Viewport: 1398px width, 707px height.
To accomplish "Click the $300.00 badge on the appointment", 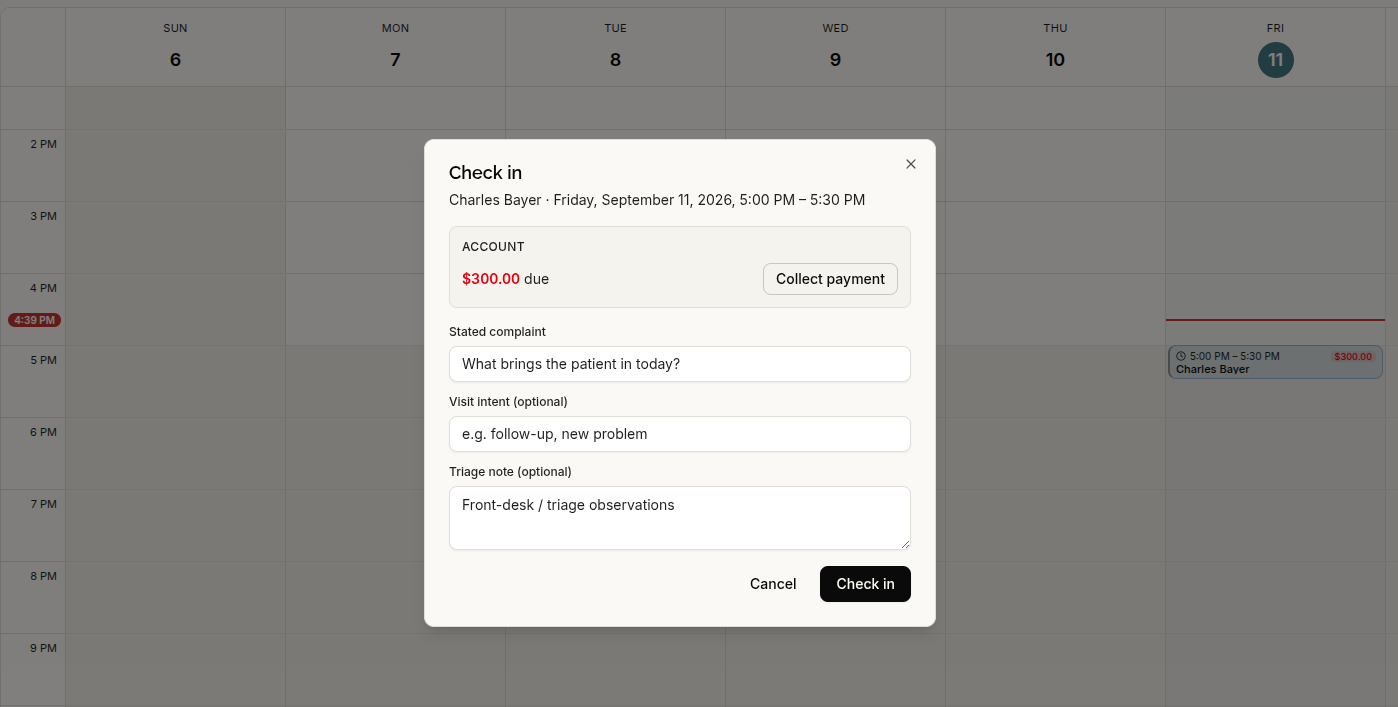I will [x=1353, y=356].
